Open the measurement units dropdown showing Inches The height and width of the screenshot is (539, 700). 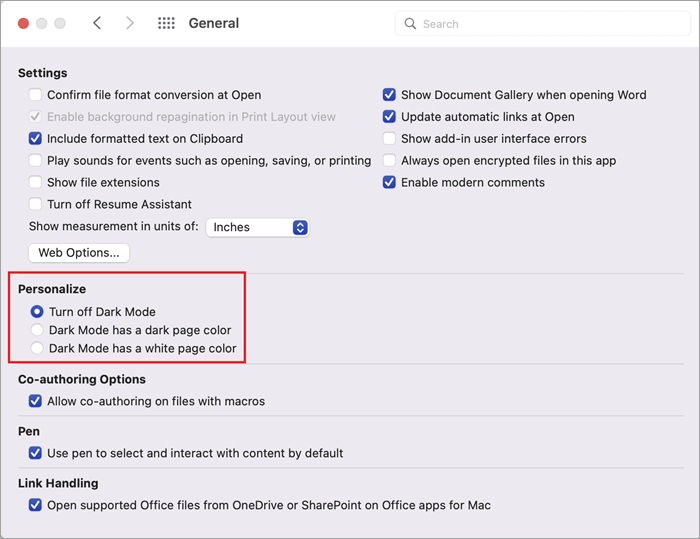coord(257,227)
